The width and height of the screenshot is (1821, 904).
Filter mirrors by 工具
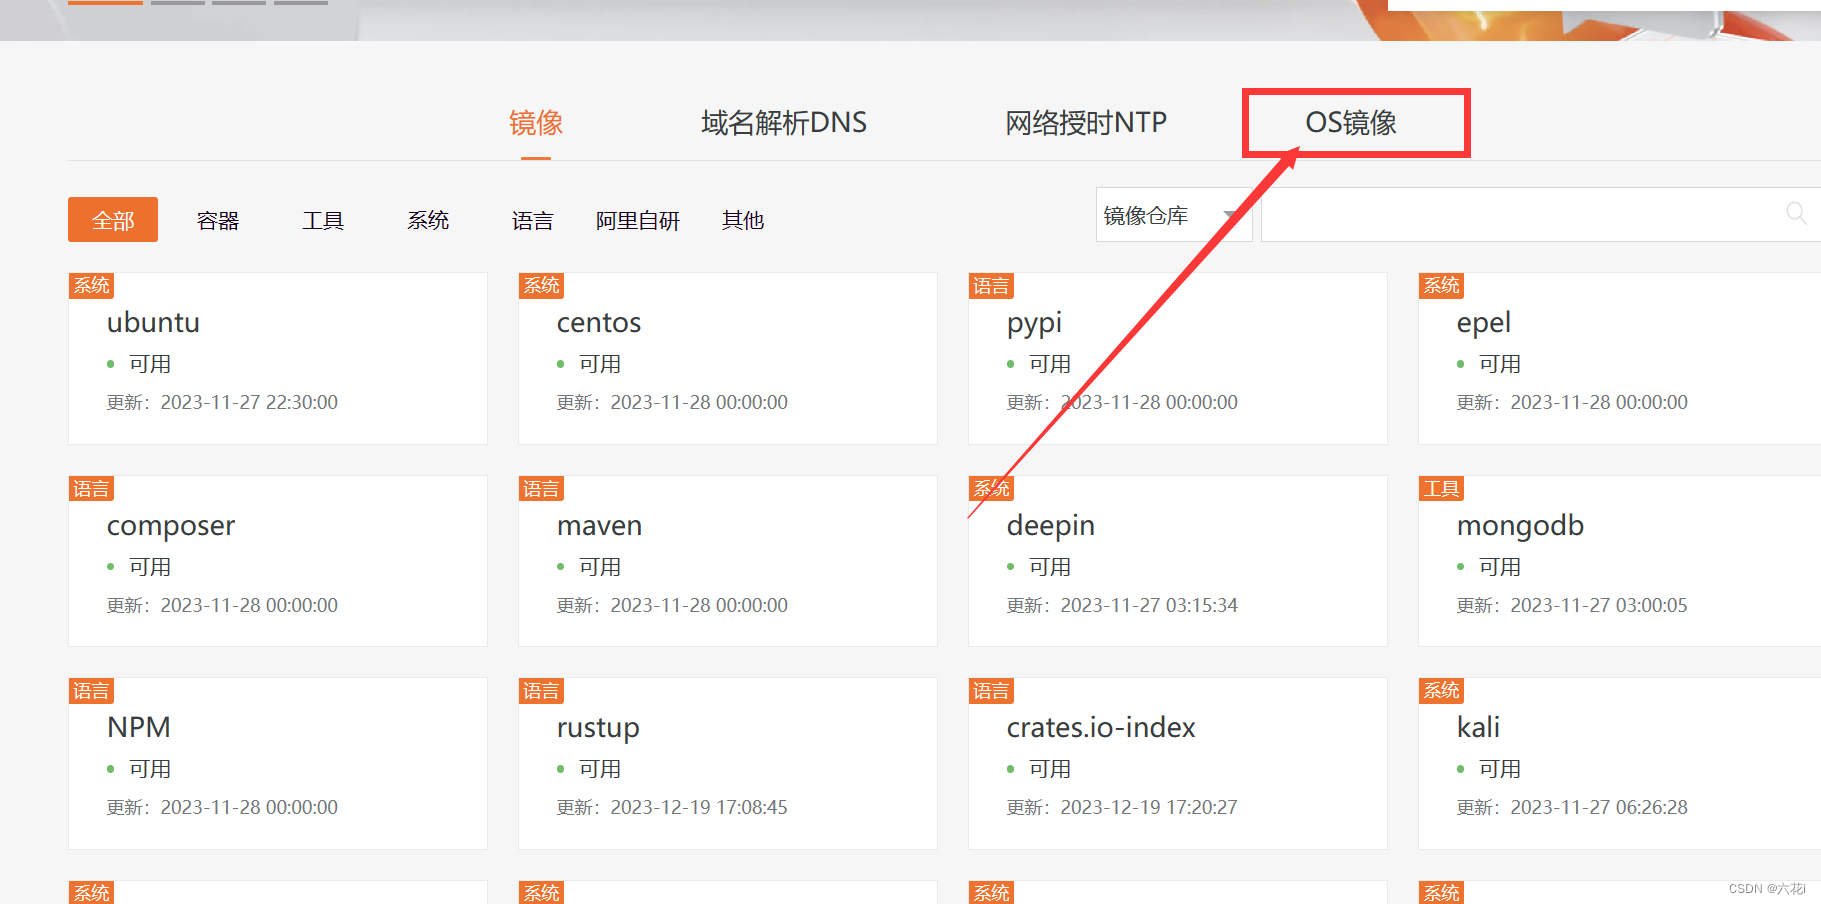click(323, 220)
